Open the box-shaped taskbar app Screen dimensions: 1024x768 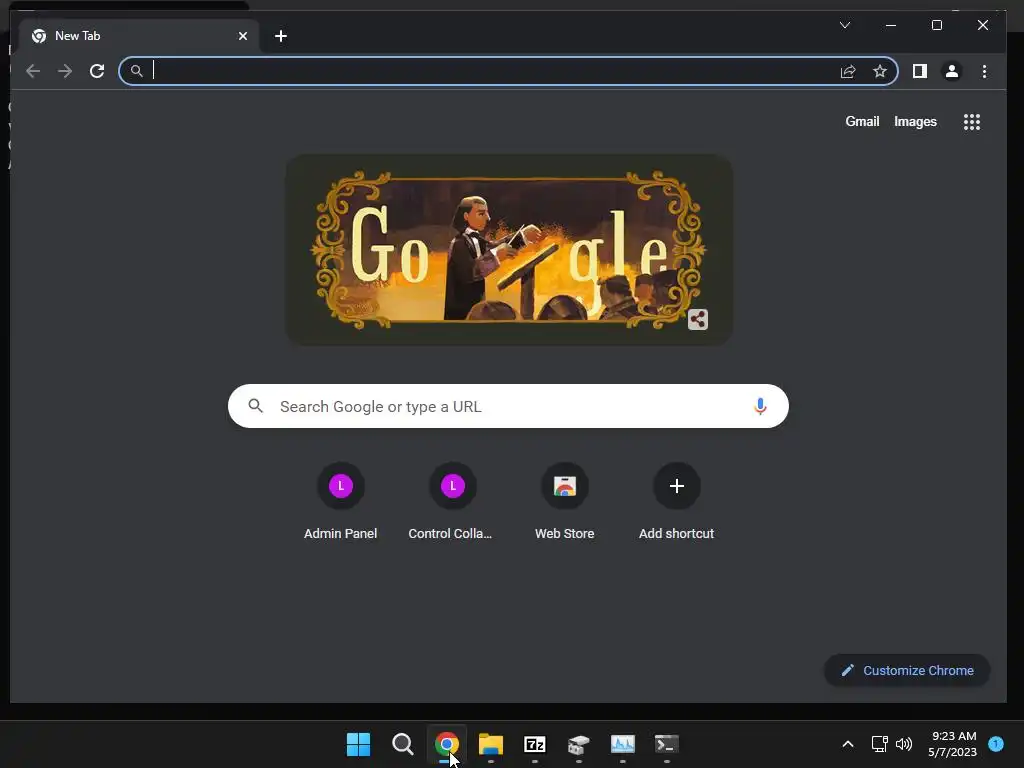(x=579, y=744)
